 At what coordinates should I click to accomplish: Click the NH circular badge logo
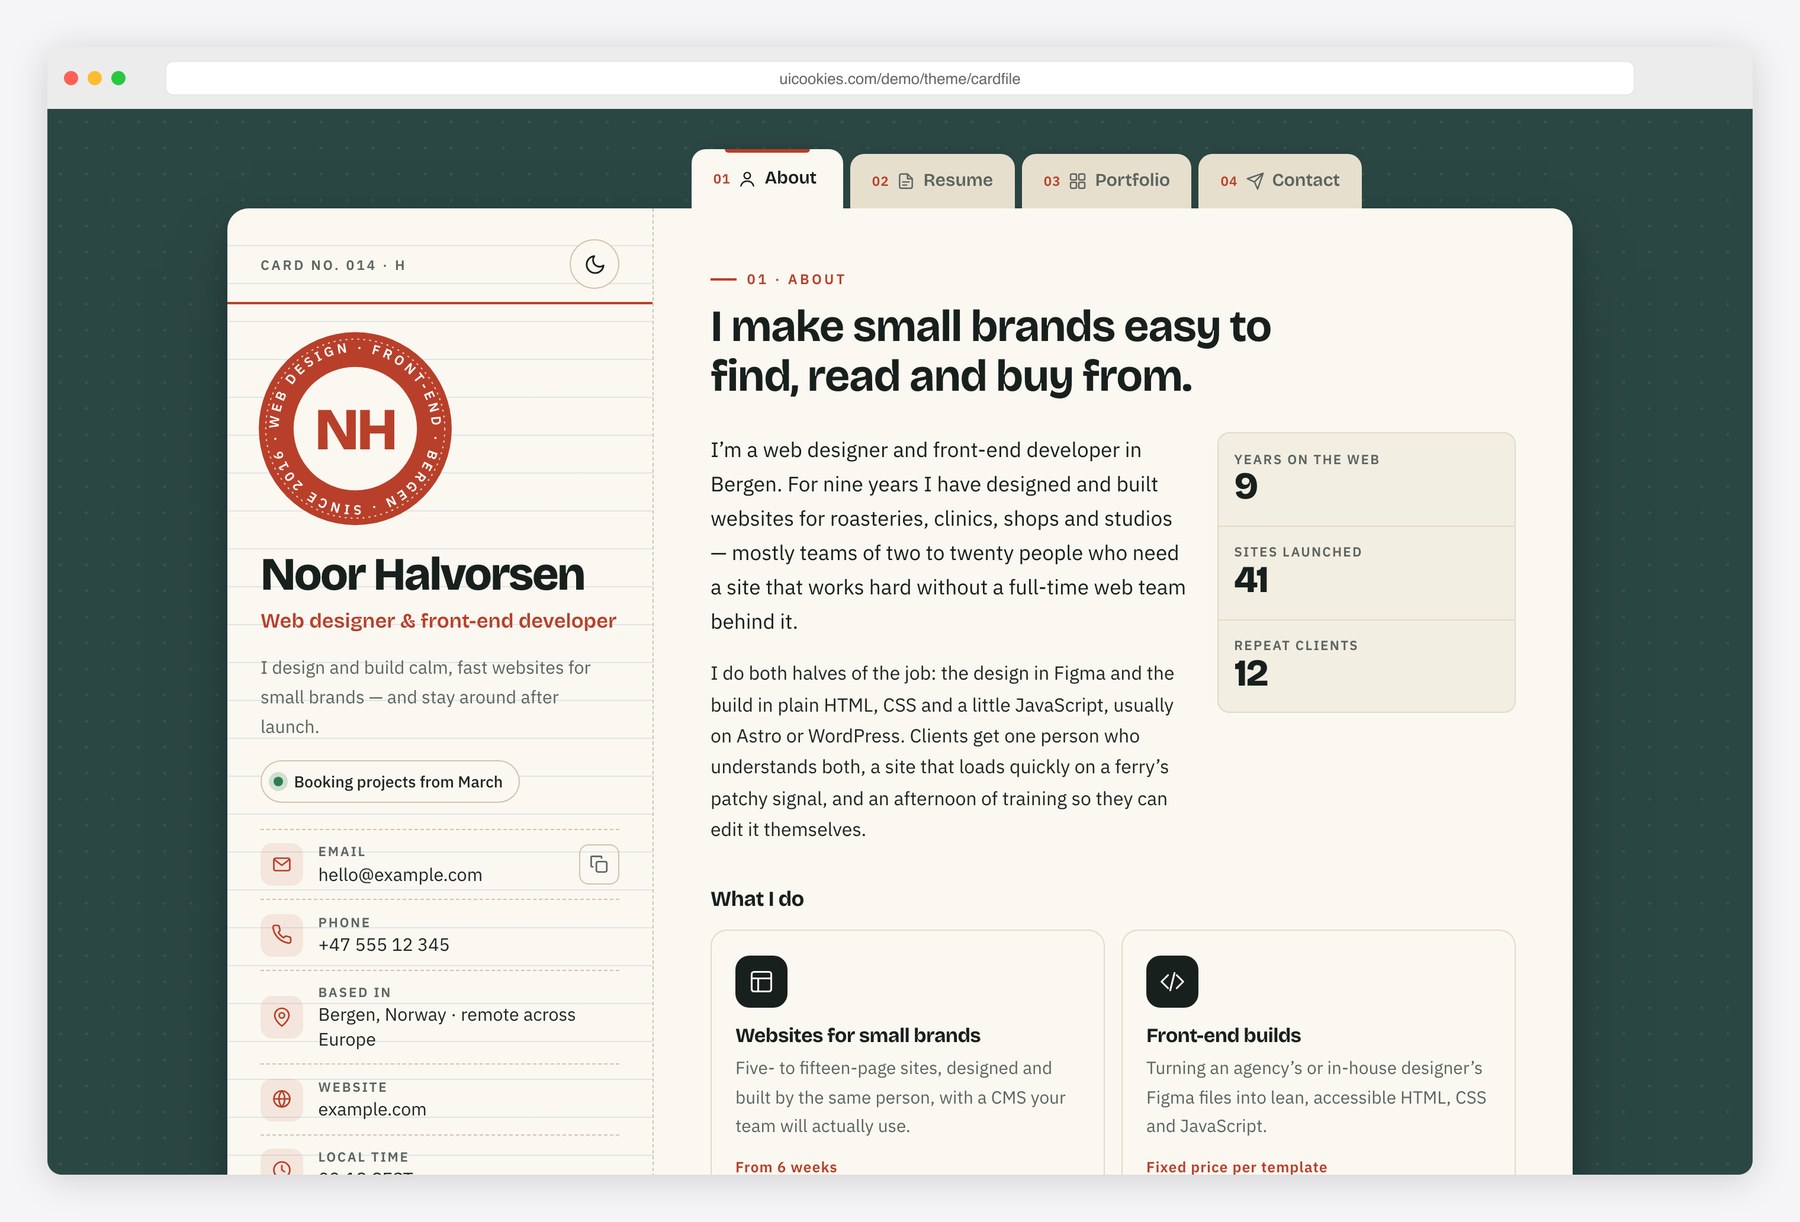coord(355,428)
